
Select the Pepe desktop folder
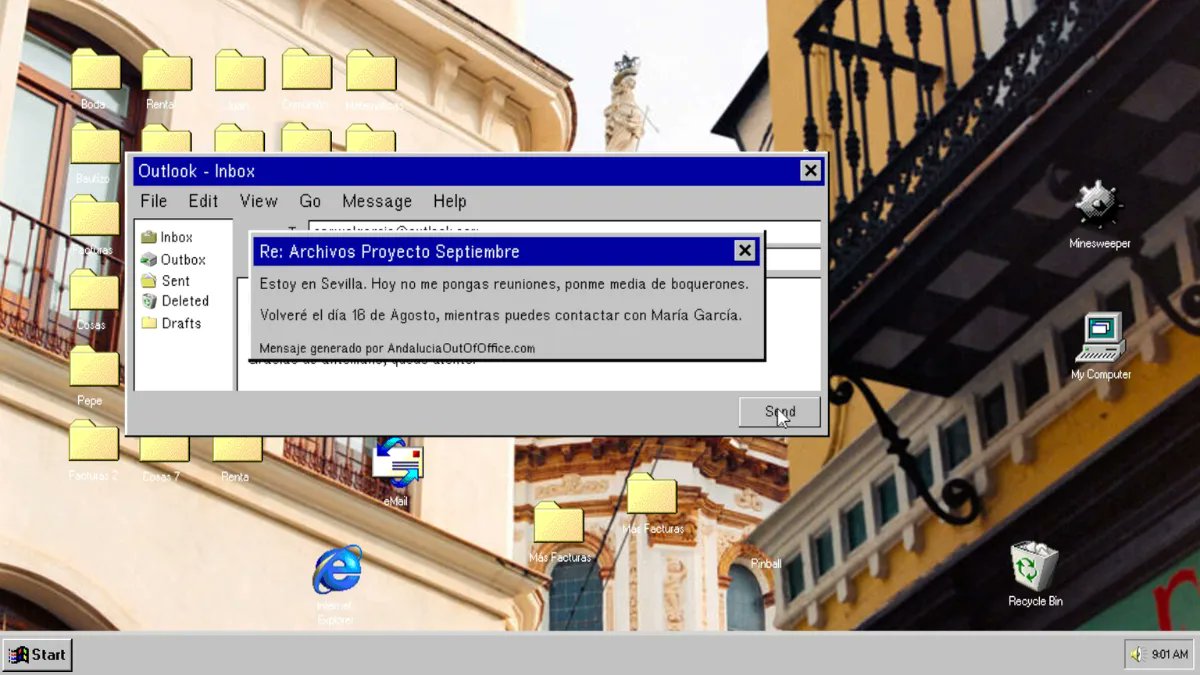[94, 376]
